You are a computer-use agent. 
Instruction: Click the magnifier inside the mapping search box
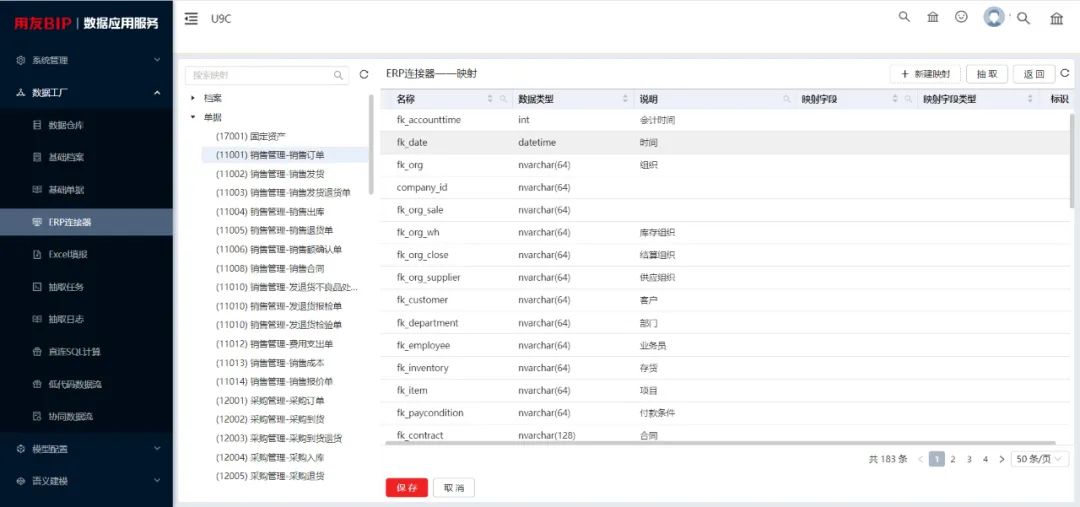click(x=338, y=75)
